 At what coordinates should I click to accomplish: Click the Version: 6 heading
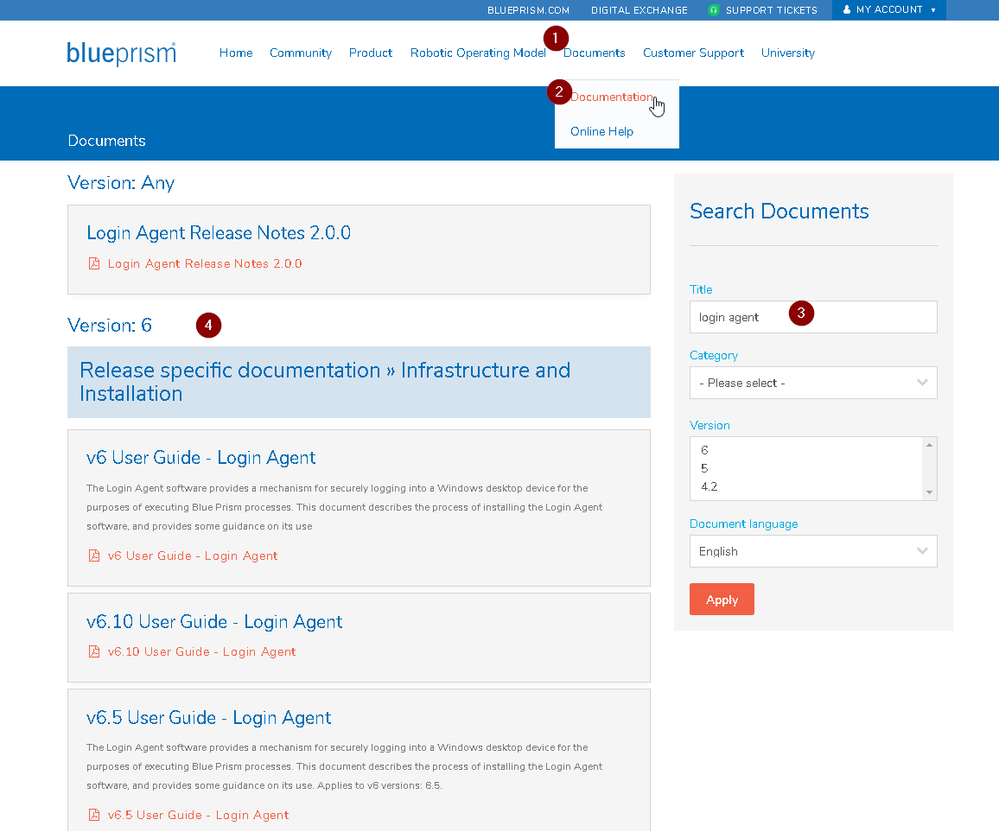pos(110,325)
